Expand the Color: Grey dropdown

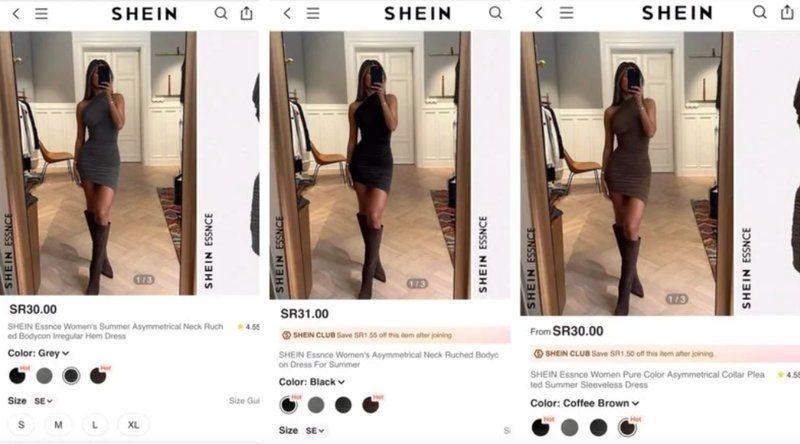coord(38,353)
